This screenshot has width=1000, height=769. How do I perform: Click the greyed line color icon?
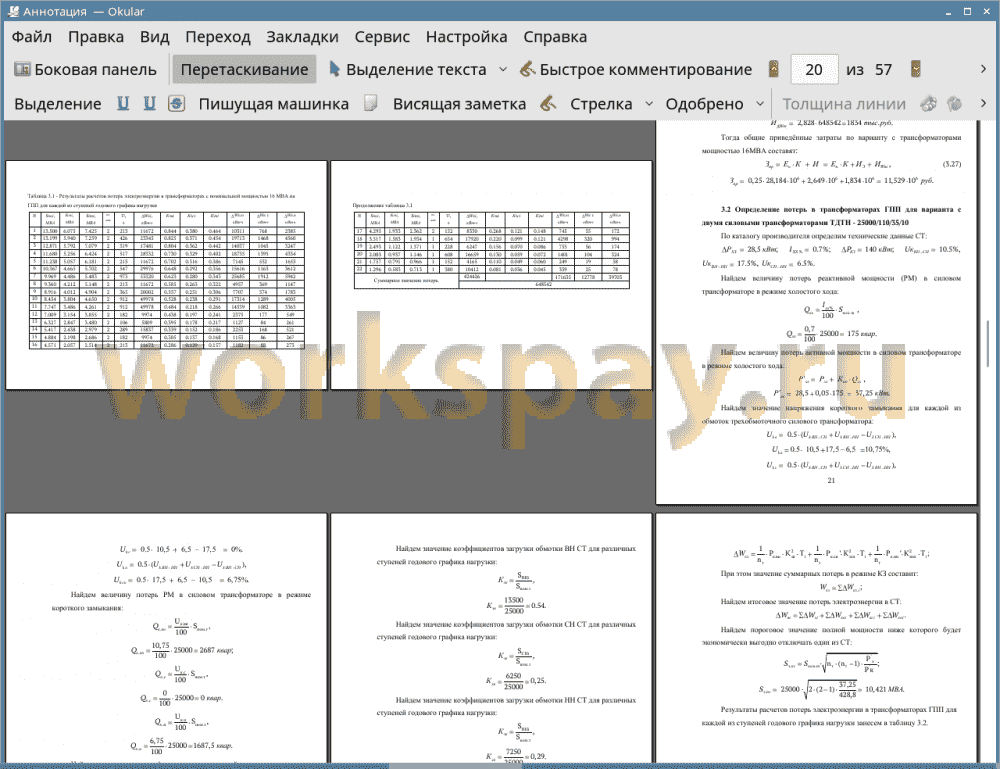929,103
